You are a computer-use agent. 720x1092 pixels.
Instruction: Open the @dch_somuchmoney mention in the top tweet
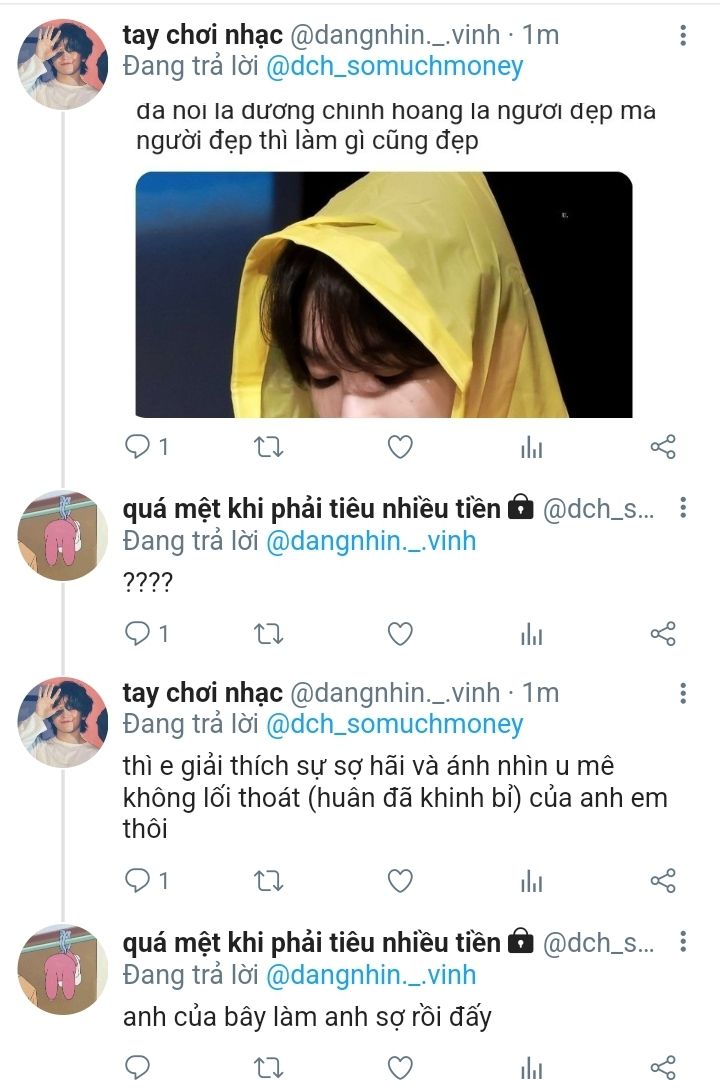[x=395, y=66]
